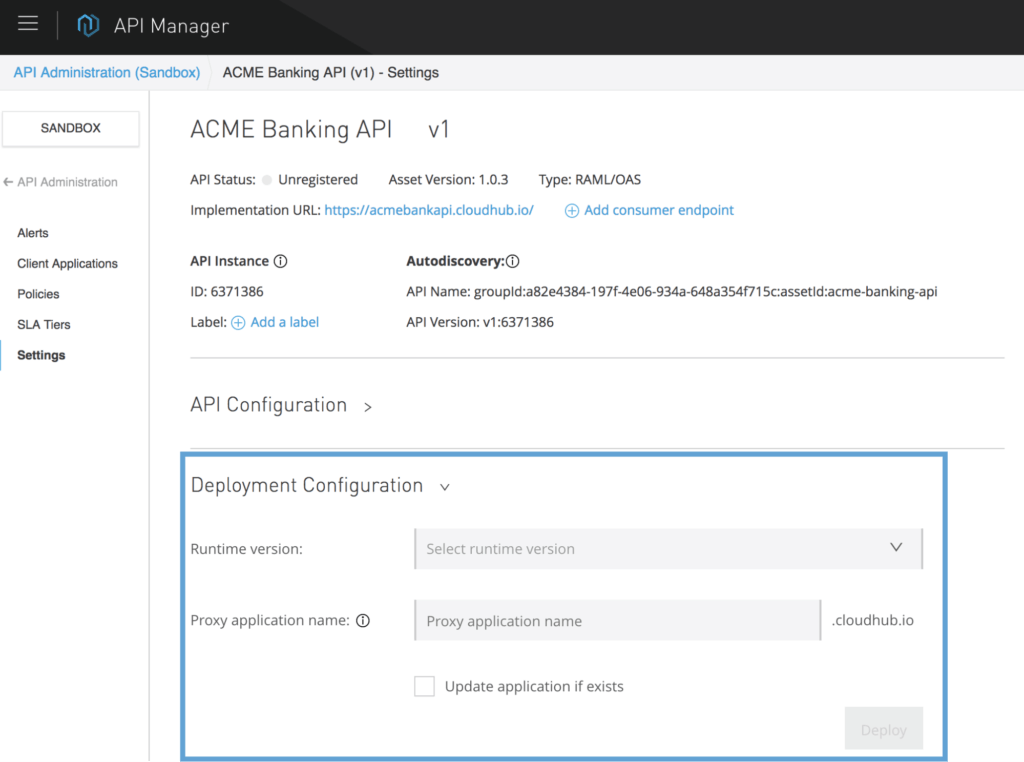Expand the API Configuration section
The height and width of the screenshot is (762, 1024).
pos(368,407)
